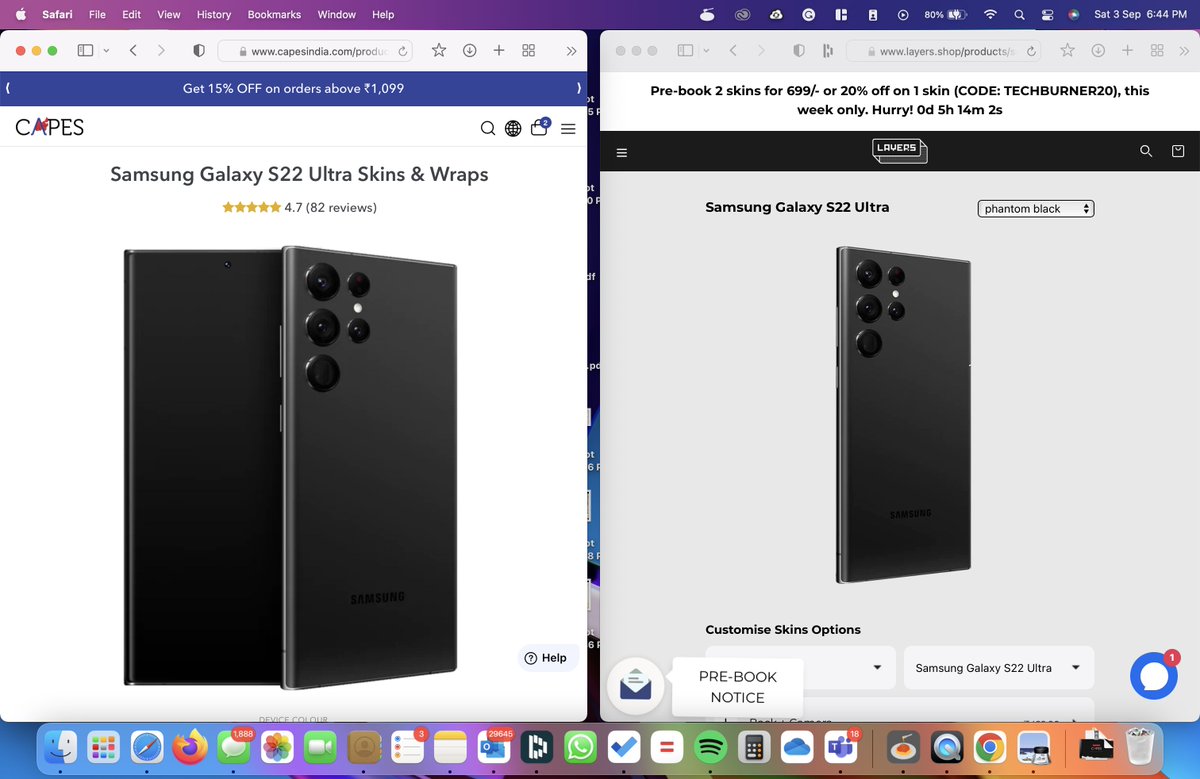The height and width of the screenshot is (779, 1200).
Task: Open new tab in Layers Safari window
Action: (1127, 50)
